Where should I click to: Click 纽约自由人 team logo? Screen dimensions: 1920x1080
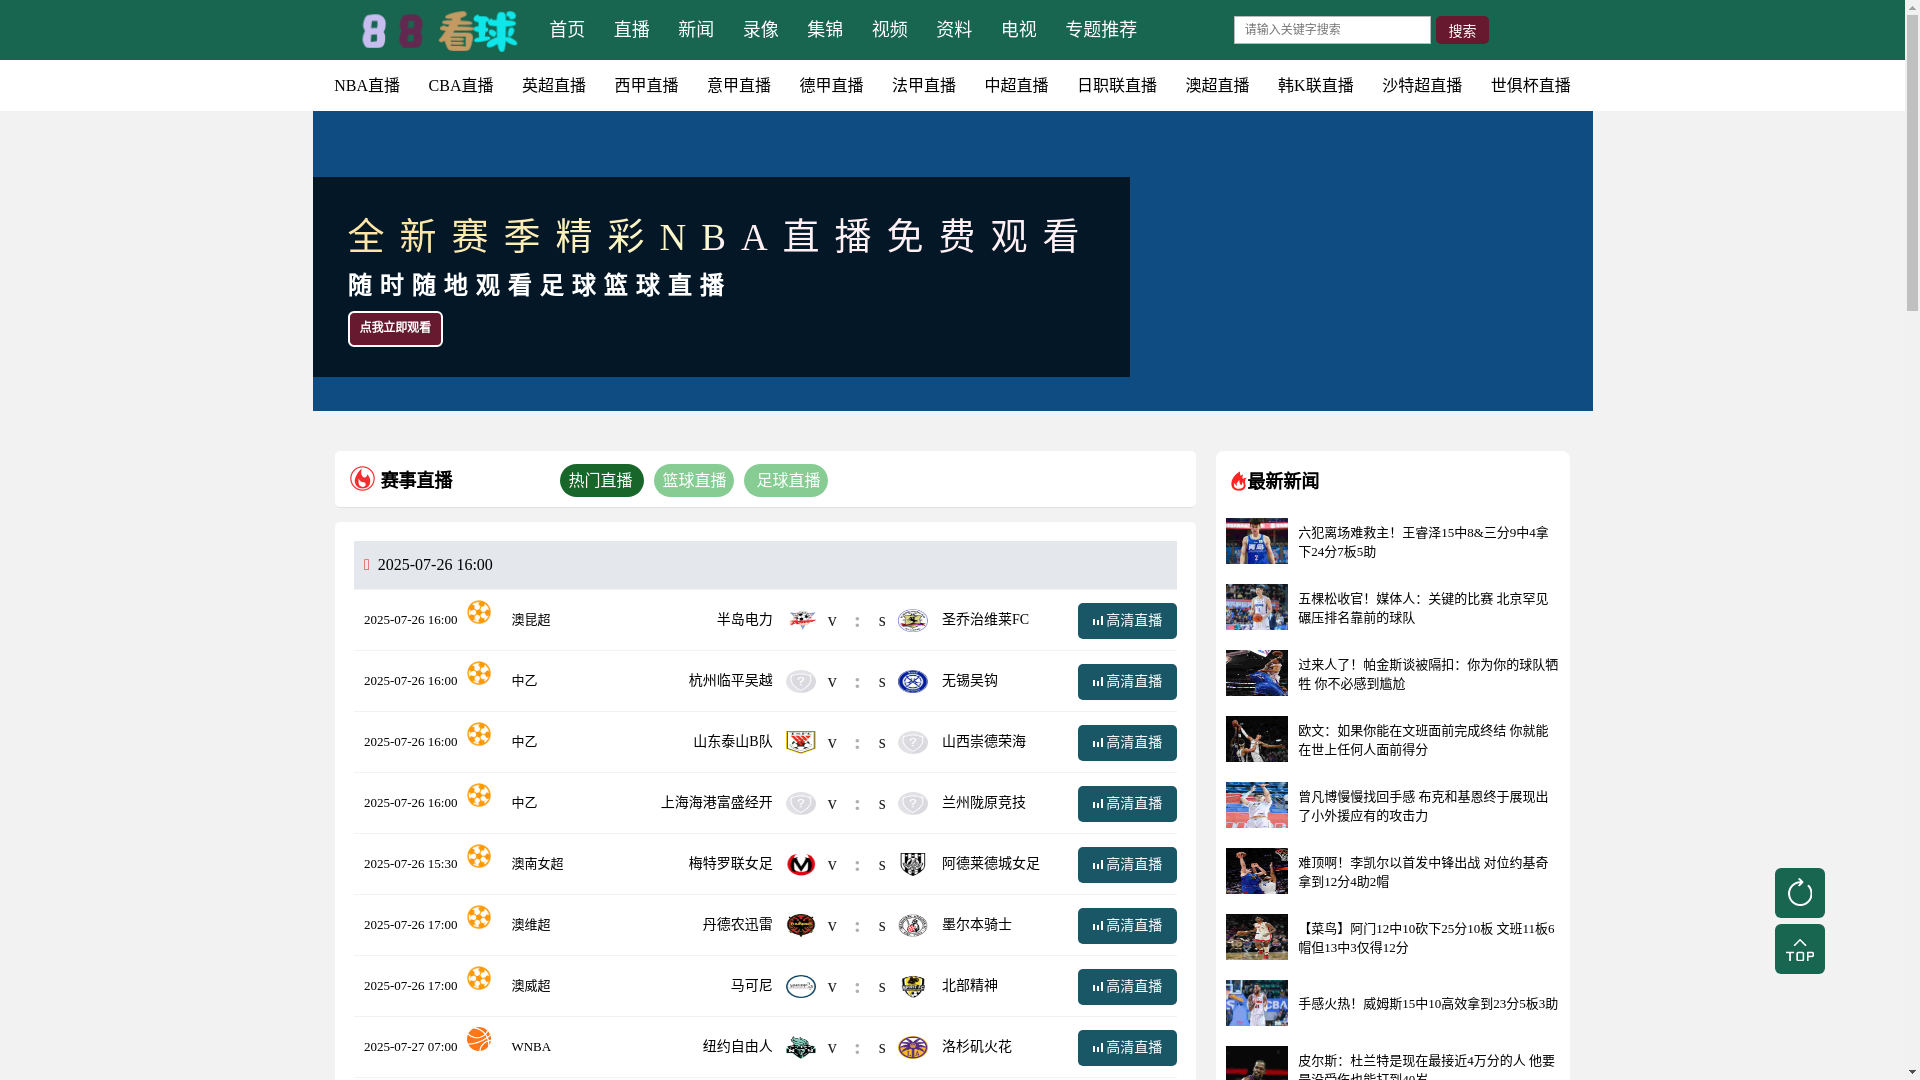point(801,1047)
